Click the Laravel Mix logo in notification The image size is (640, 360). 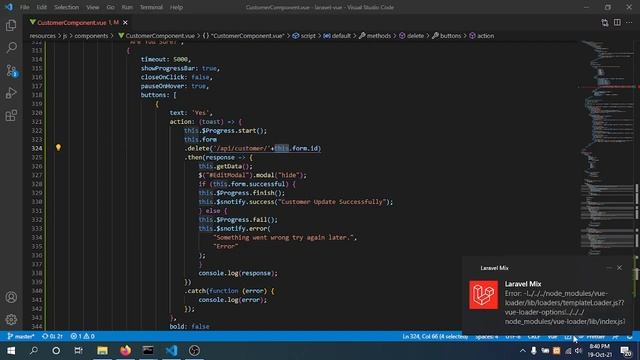coord(483,295)
